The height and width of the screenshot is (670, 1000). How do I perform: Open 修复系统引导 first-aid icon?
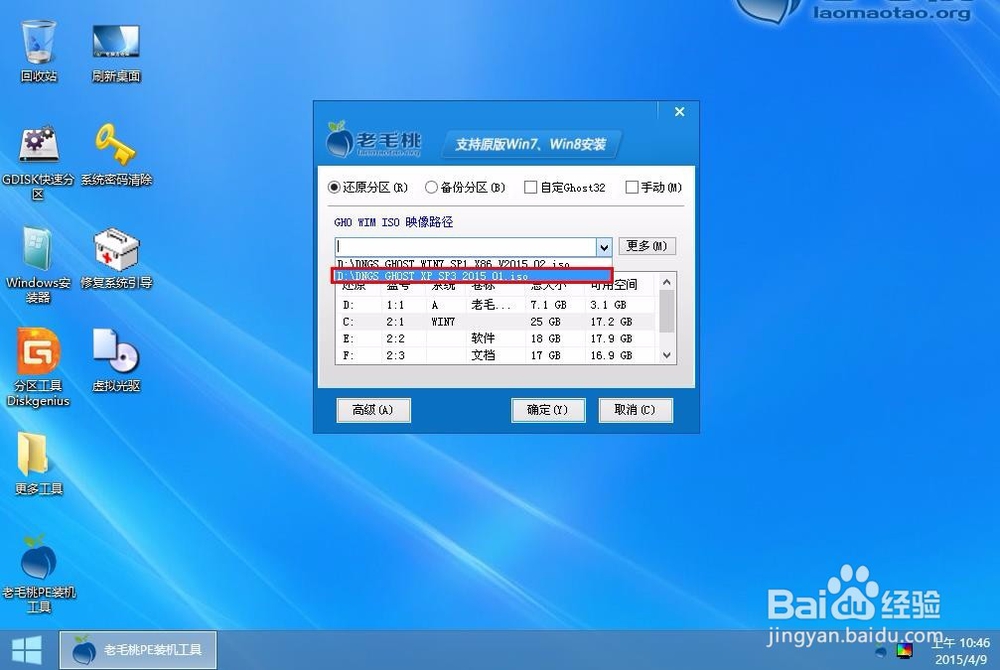(116, 258)
